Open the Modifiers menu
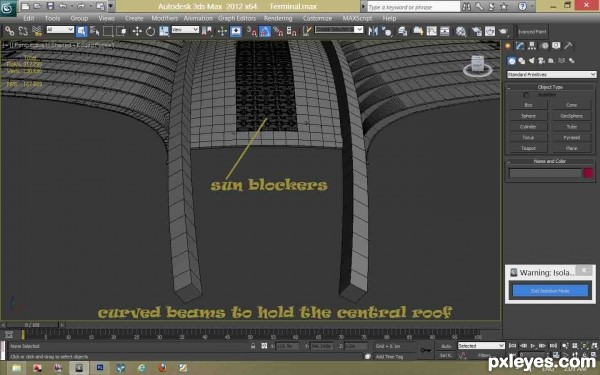600x375 pixels. 165,18
